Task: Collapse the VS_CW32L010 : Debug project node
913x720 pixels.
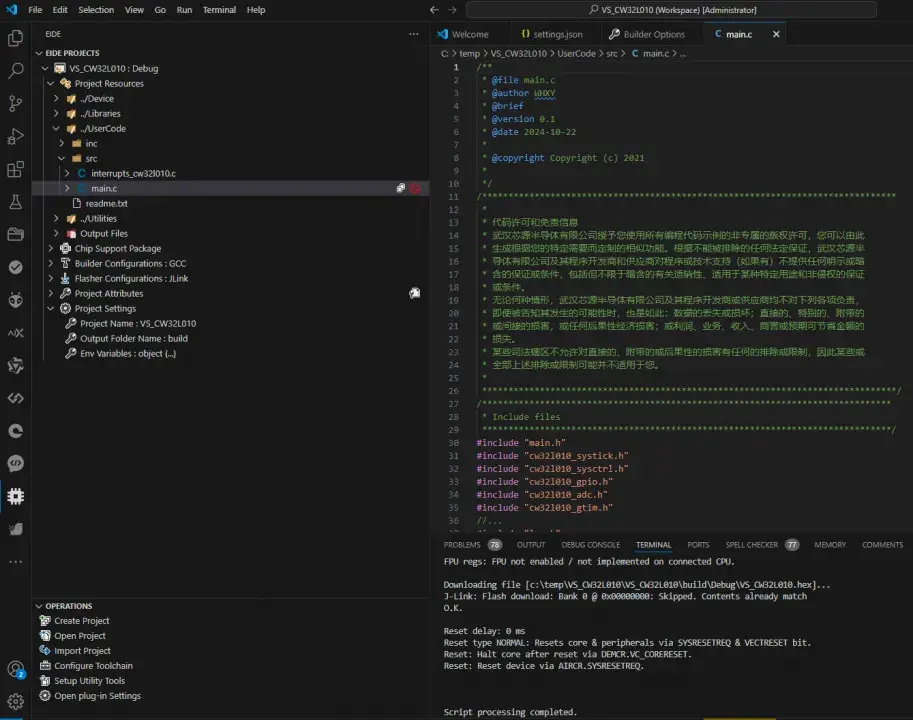Action: pyautogui.click(x=45, y=68)
